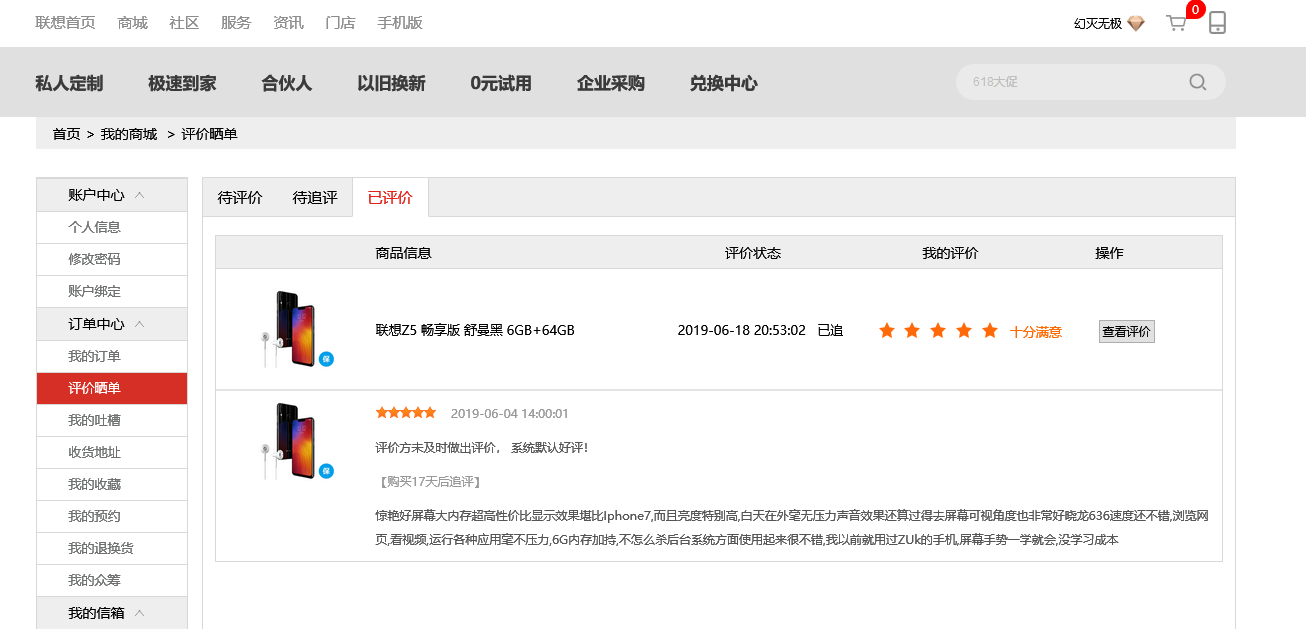Open 我的预约 in sidebar
The width and height of the screenshot is (1306, 629).
click(112, 516)
